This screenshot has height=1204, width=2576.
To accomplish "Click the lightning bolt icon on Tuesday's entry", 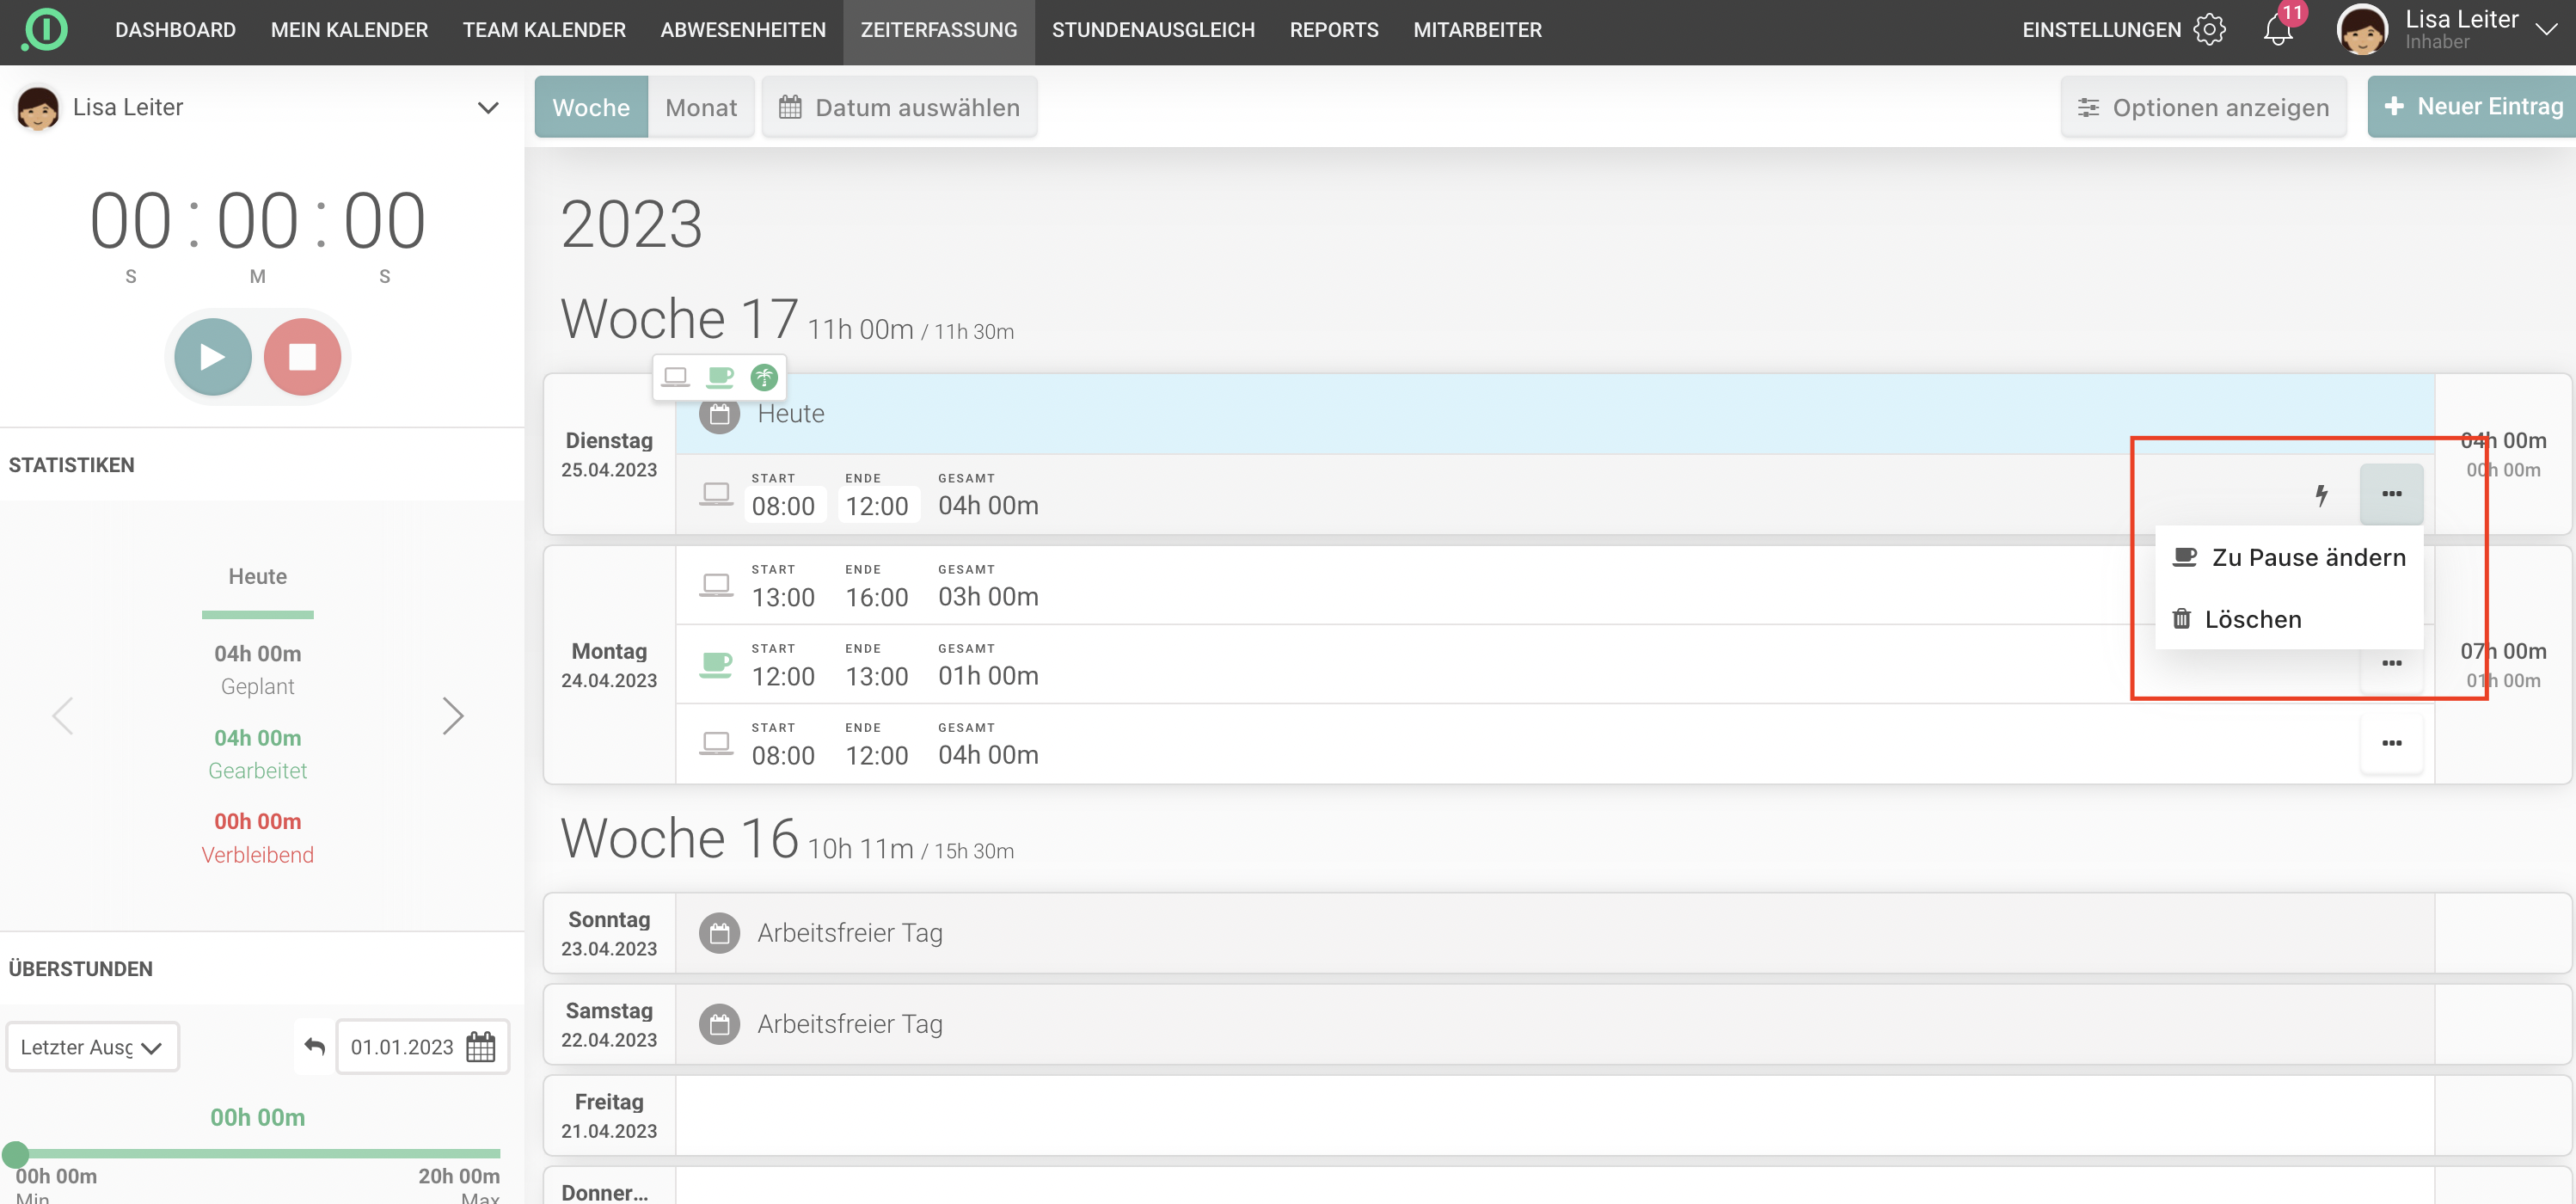I will pyautogui.click(x=2321, y=494).
